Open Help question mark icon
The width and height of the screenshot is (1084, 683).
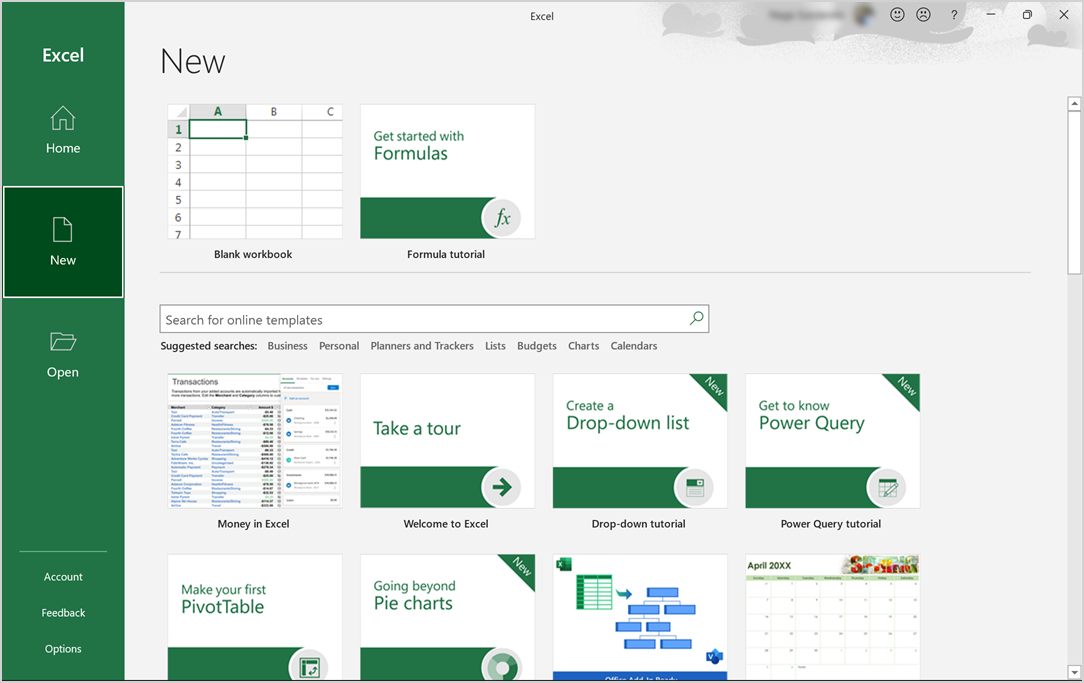(954, 15)
